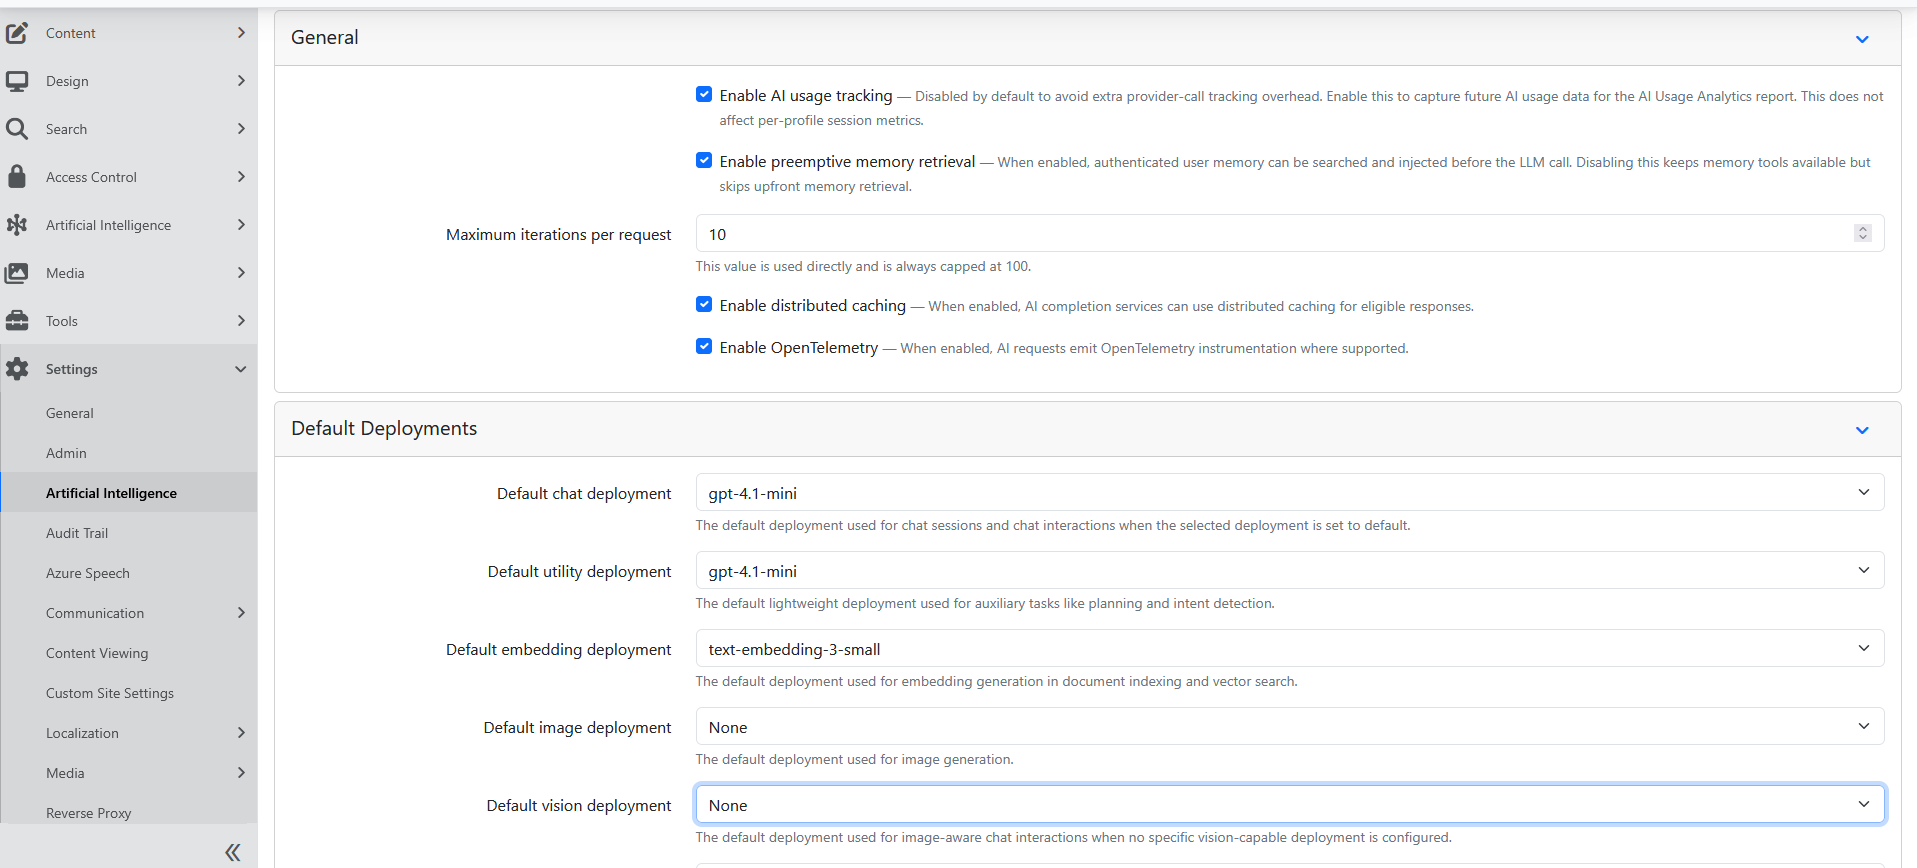Click the Enable AI usage tracking label

point(806,96)
